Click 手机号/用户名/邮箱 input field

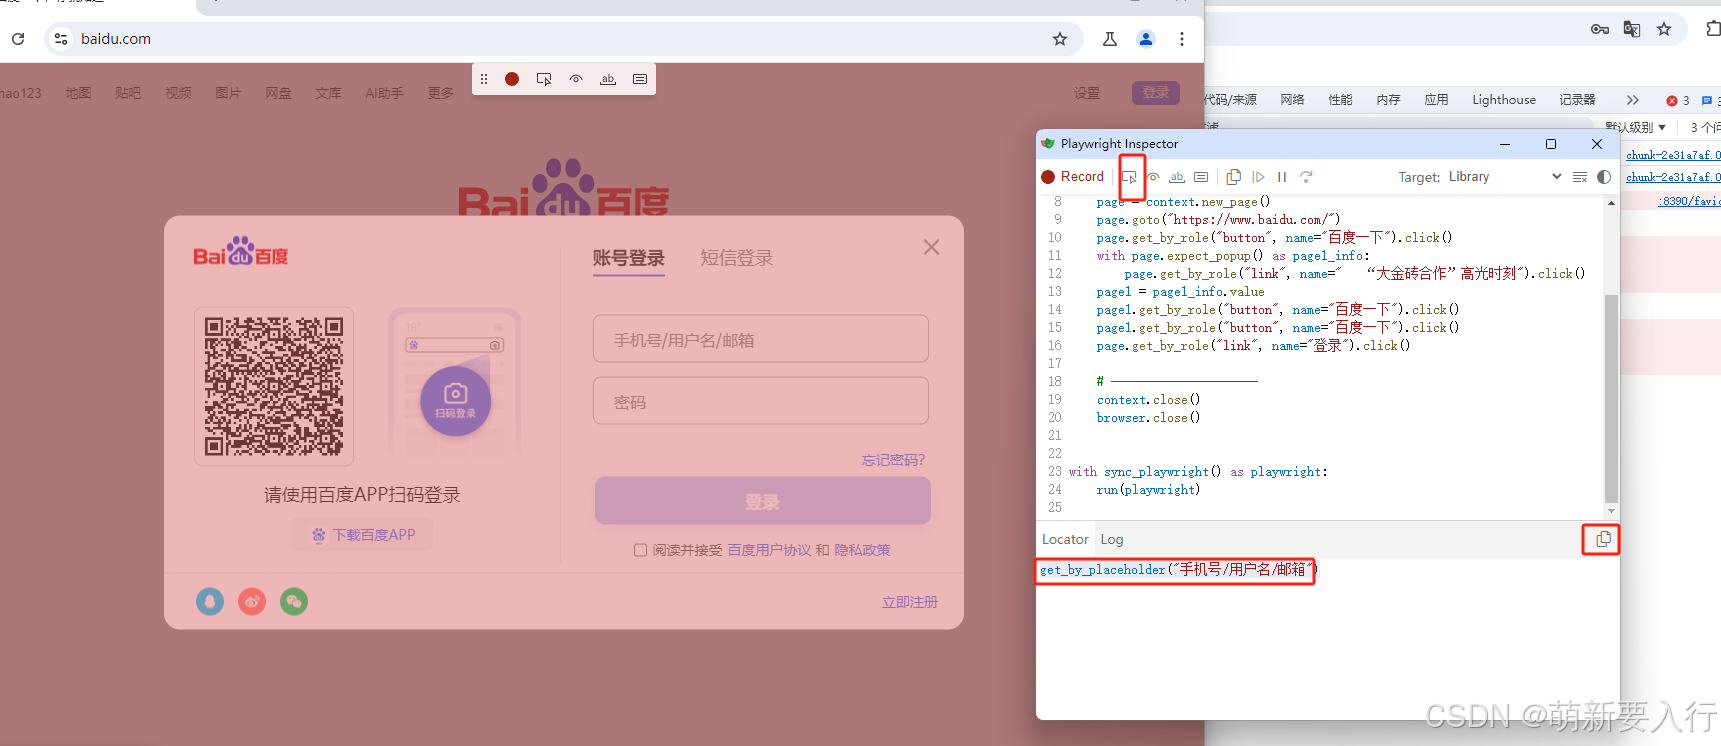coord(761,339)
